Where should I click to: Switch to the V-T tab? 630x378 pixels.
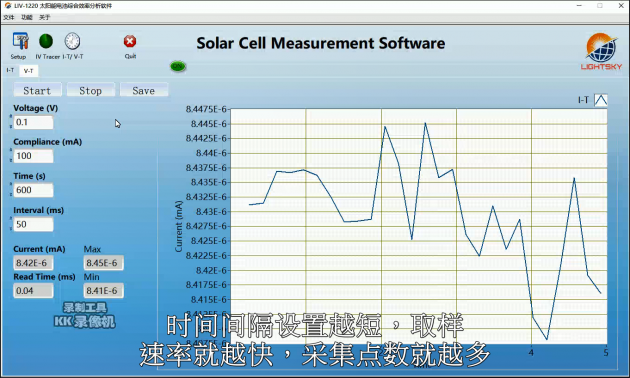[x=29, y=71]
